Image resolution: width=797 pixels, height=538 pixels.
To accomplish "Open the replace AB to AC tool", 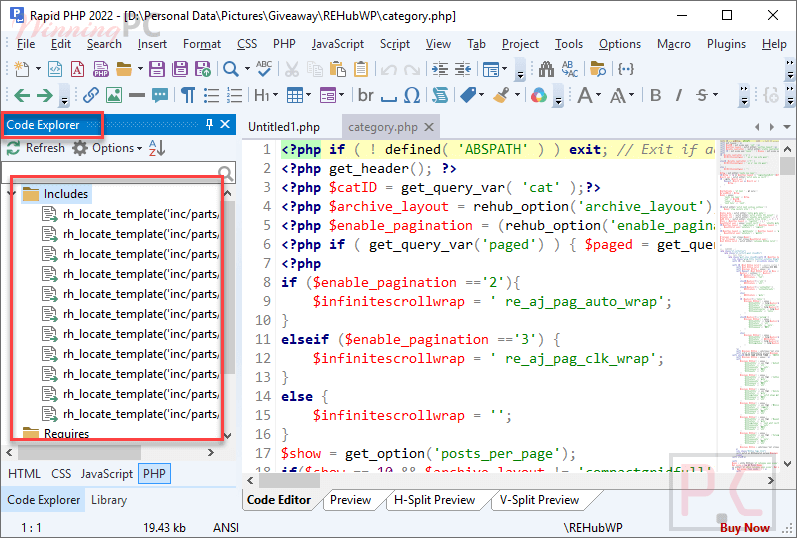I will 570,69.
